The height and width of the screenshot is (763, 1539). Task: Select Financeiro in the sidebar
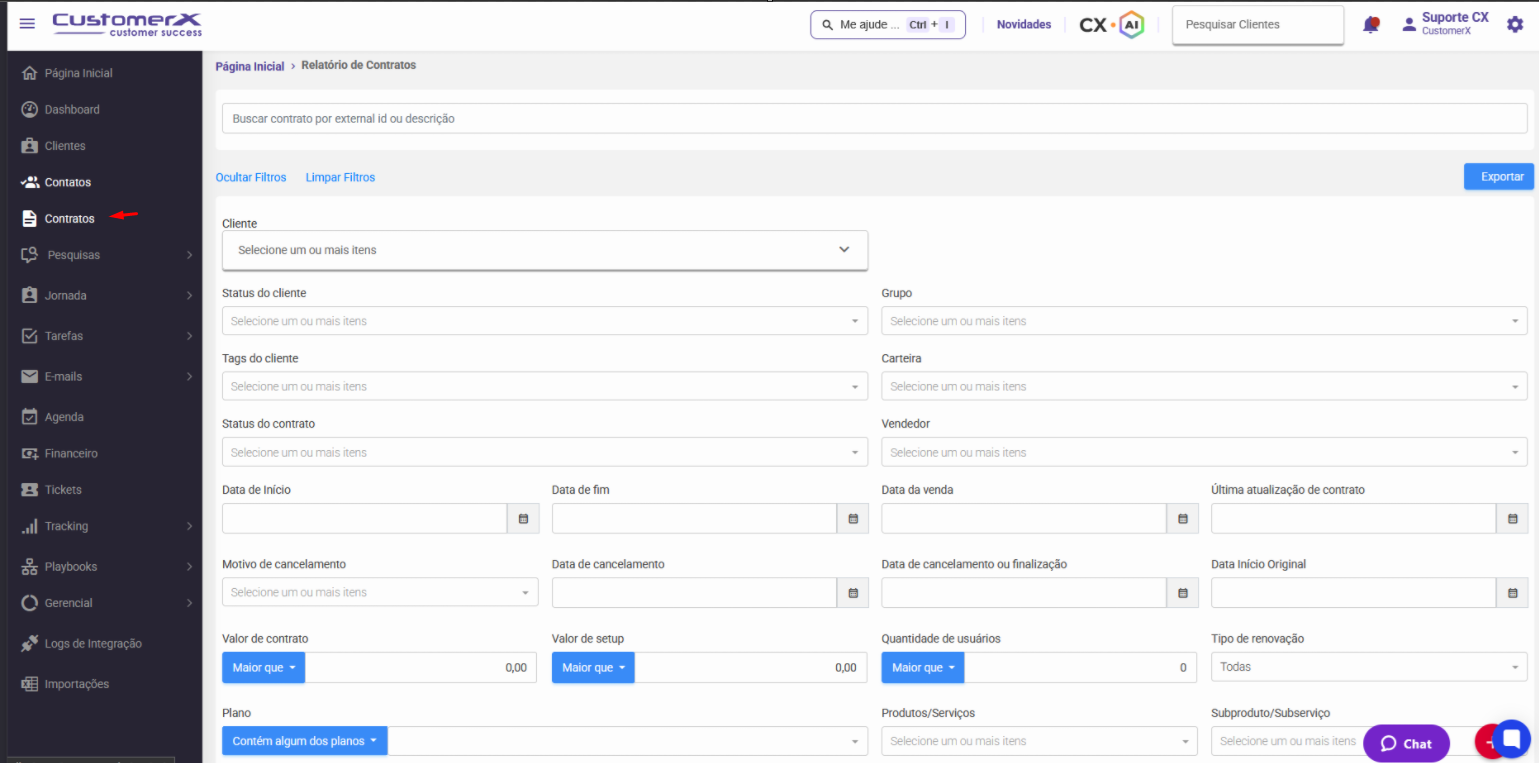pos(71,454)
